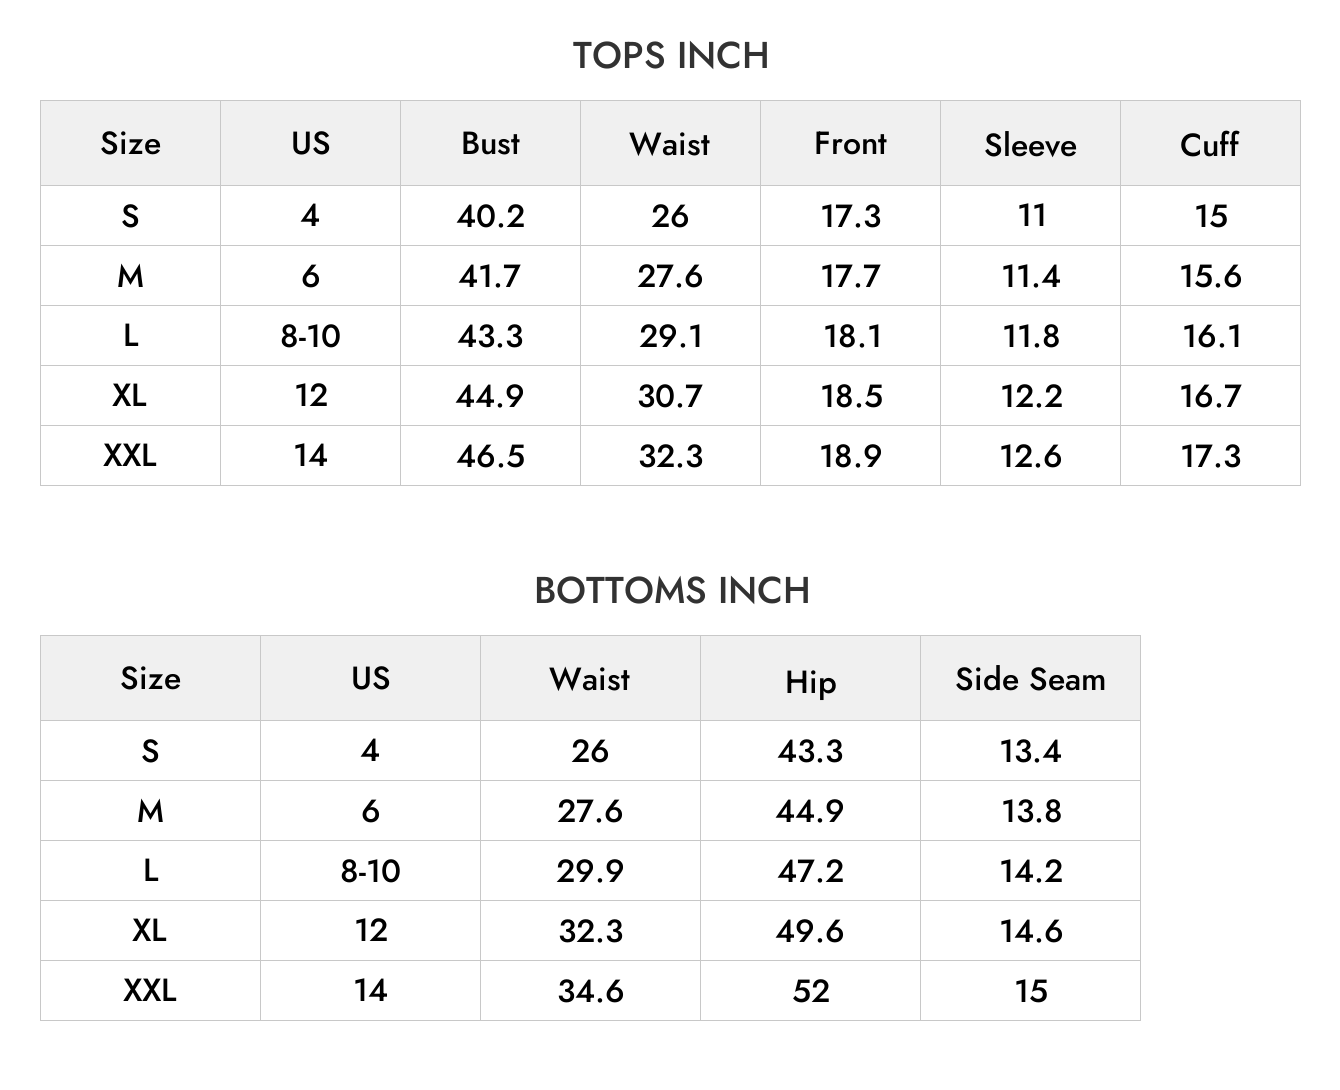The height and width of the screenshot is (1090, 1340).
Task: Select the Cuff column header
Action: (x=1209, y=144)
